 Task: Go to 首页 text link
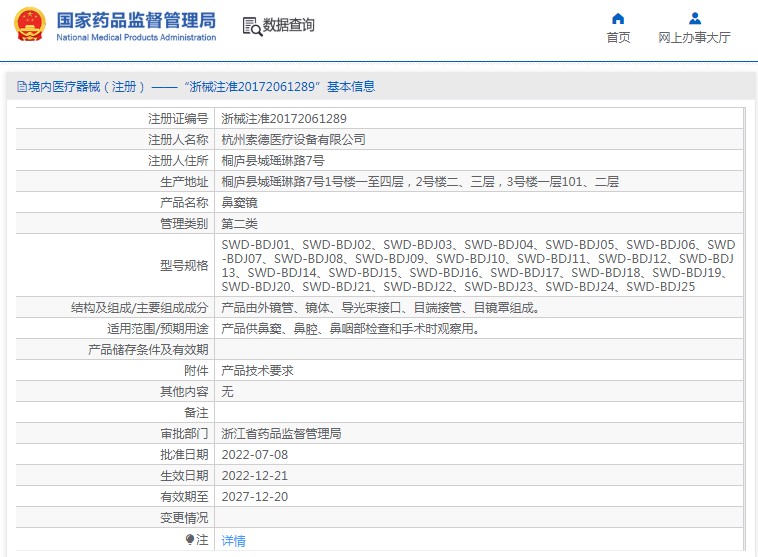coord(618,38)
